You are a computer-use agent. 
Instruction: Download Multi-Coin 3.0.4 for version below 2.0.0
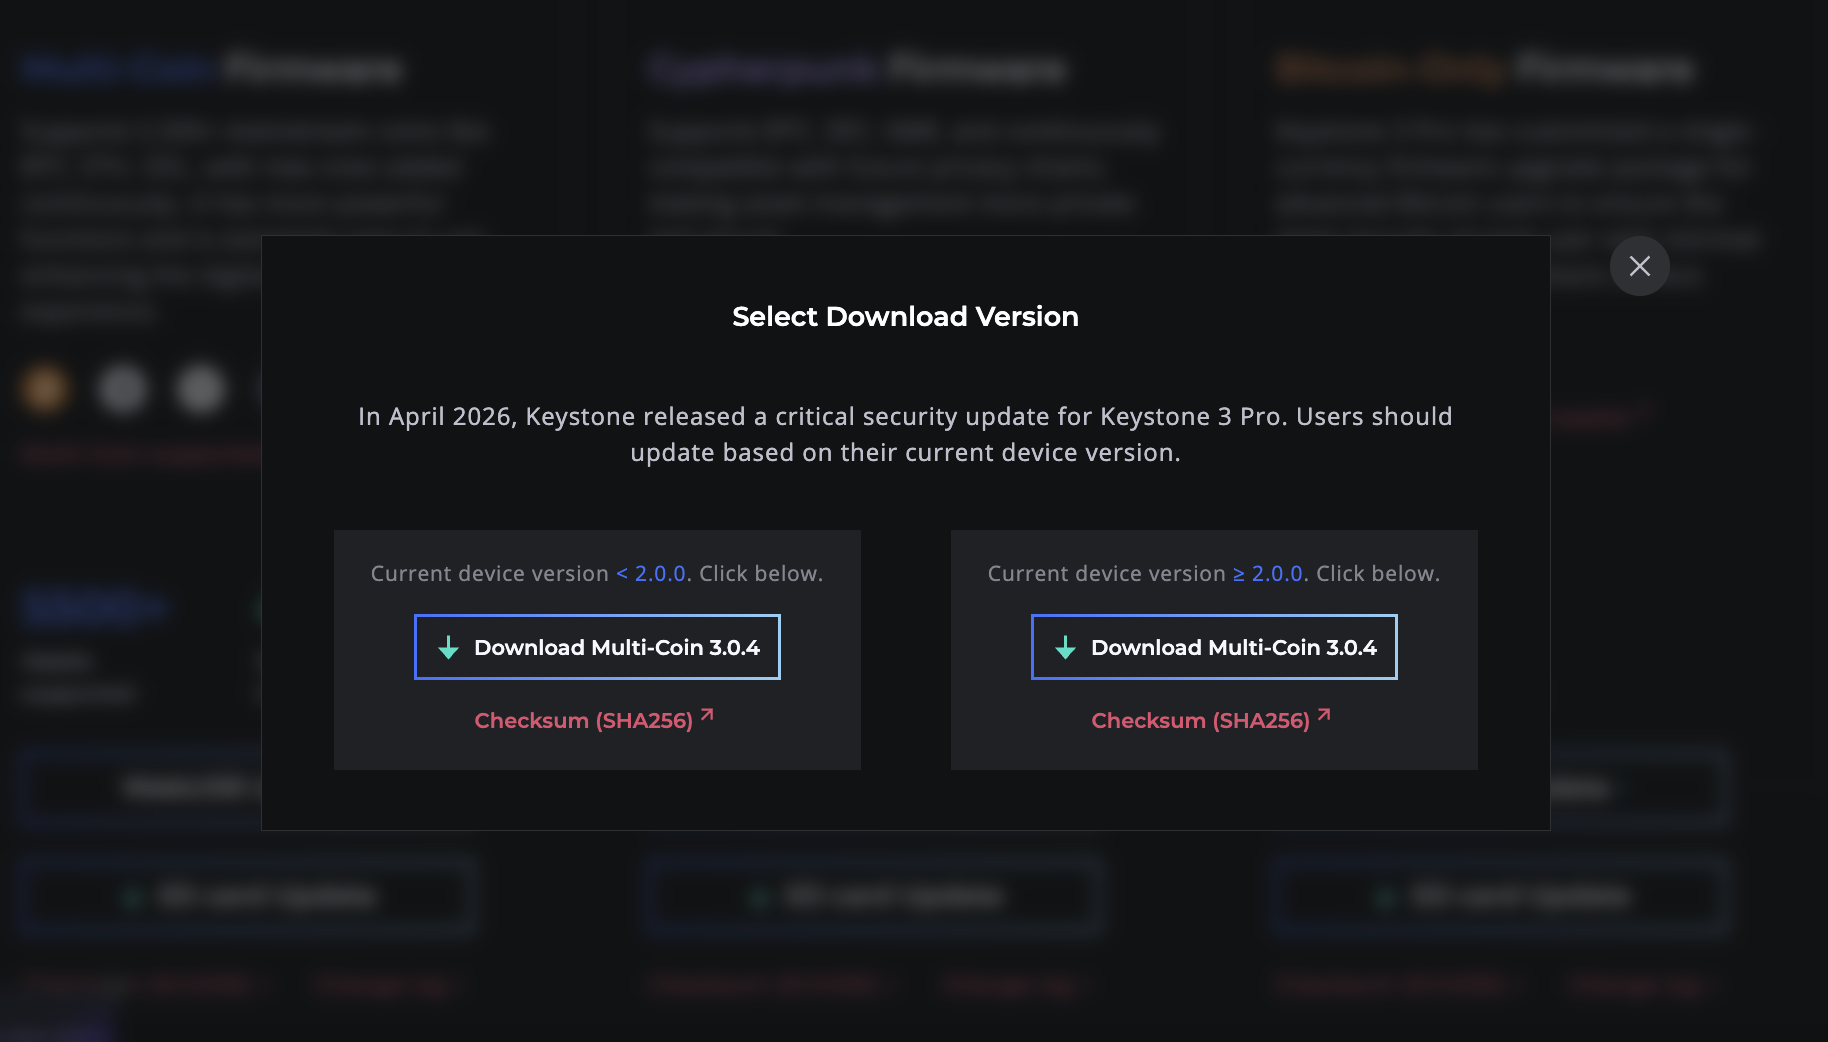[597, 647]
